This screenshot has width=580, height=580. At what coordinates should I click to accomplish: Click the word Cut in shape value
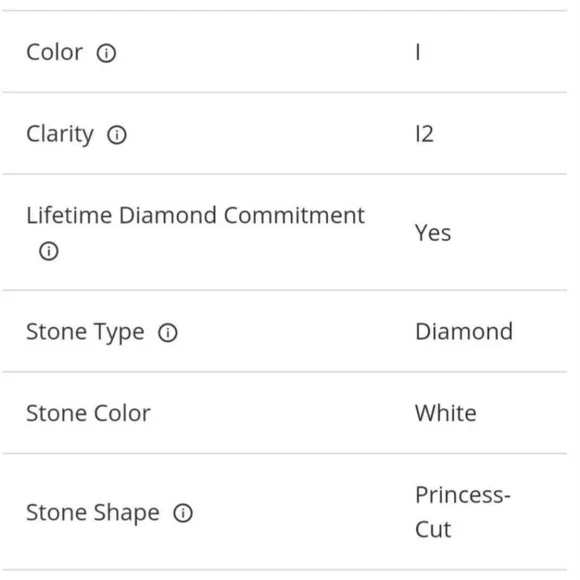point(433,529)
